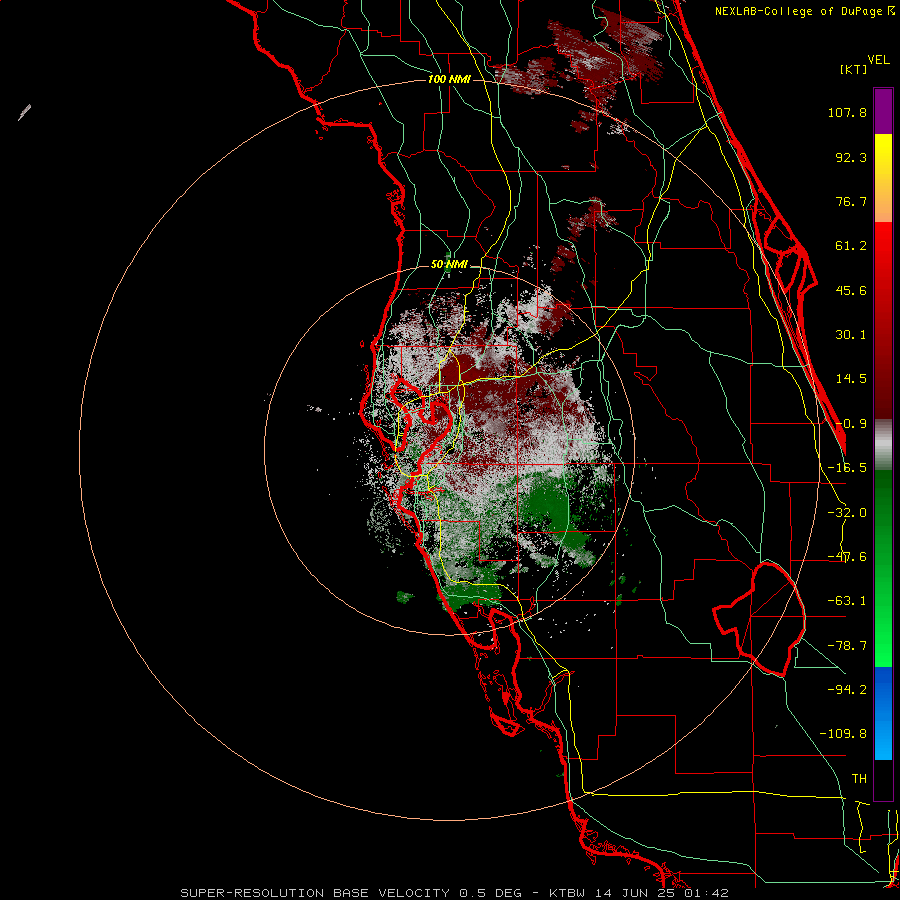Image resolution: width=900 pixels, height=900 pixels.
Task: Select the 14.5 scale value
Action: click(851, 379)
